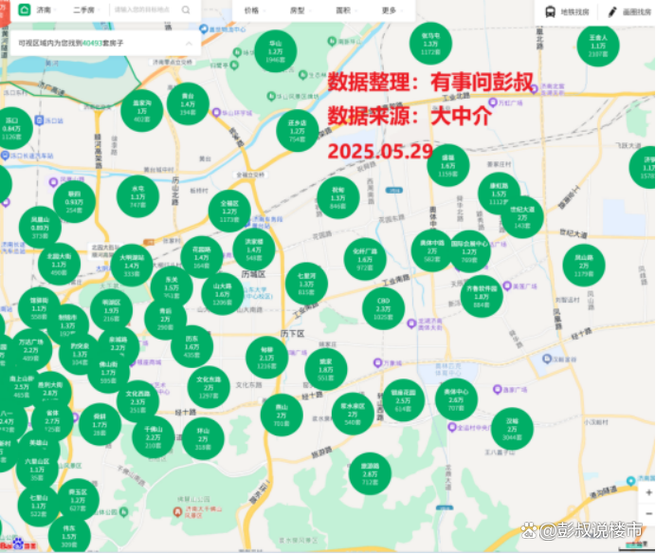Screen dimensions: 656x554
Task: Open the 更多 more filters dropdown
Action: coord(392,9)
